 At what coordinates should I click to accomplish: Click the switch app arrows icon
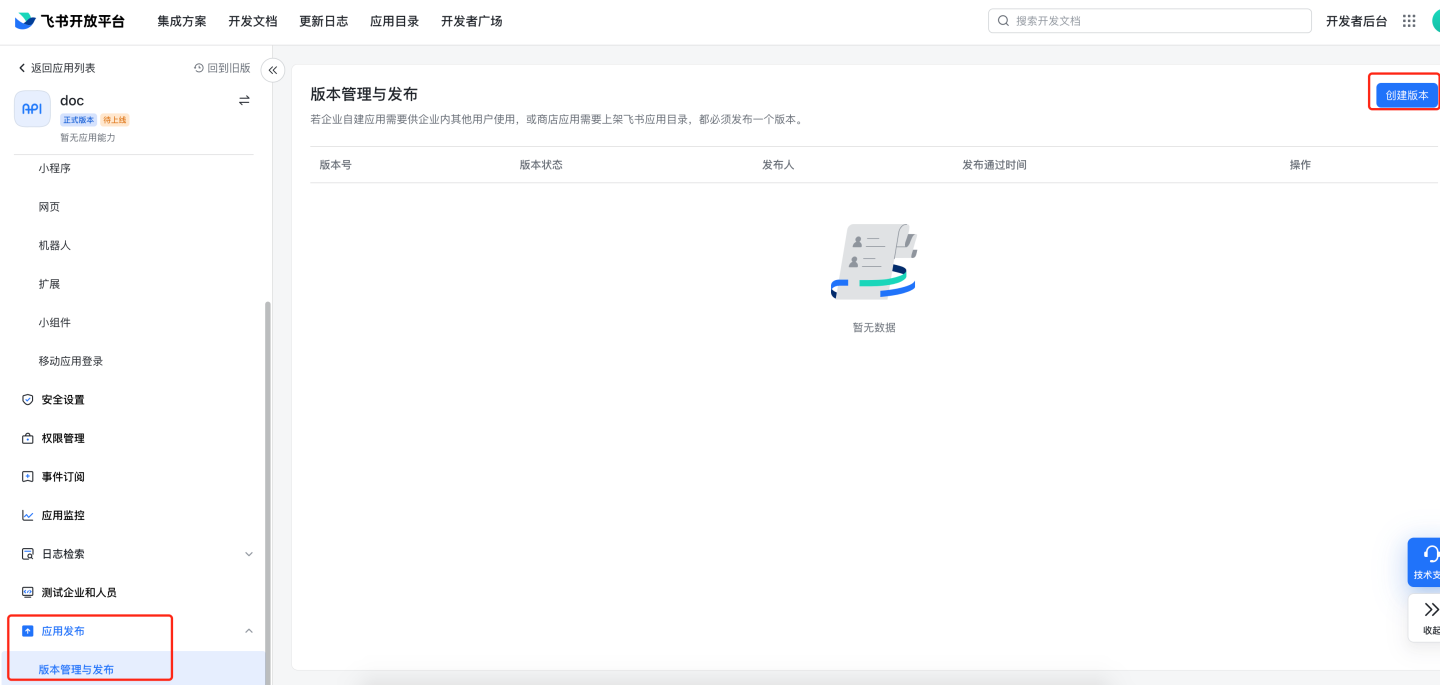coord(244,100)
